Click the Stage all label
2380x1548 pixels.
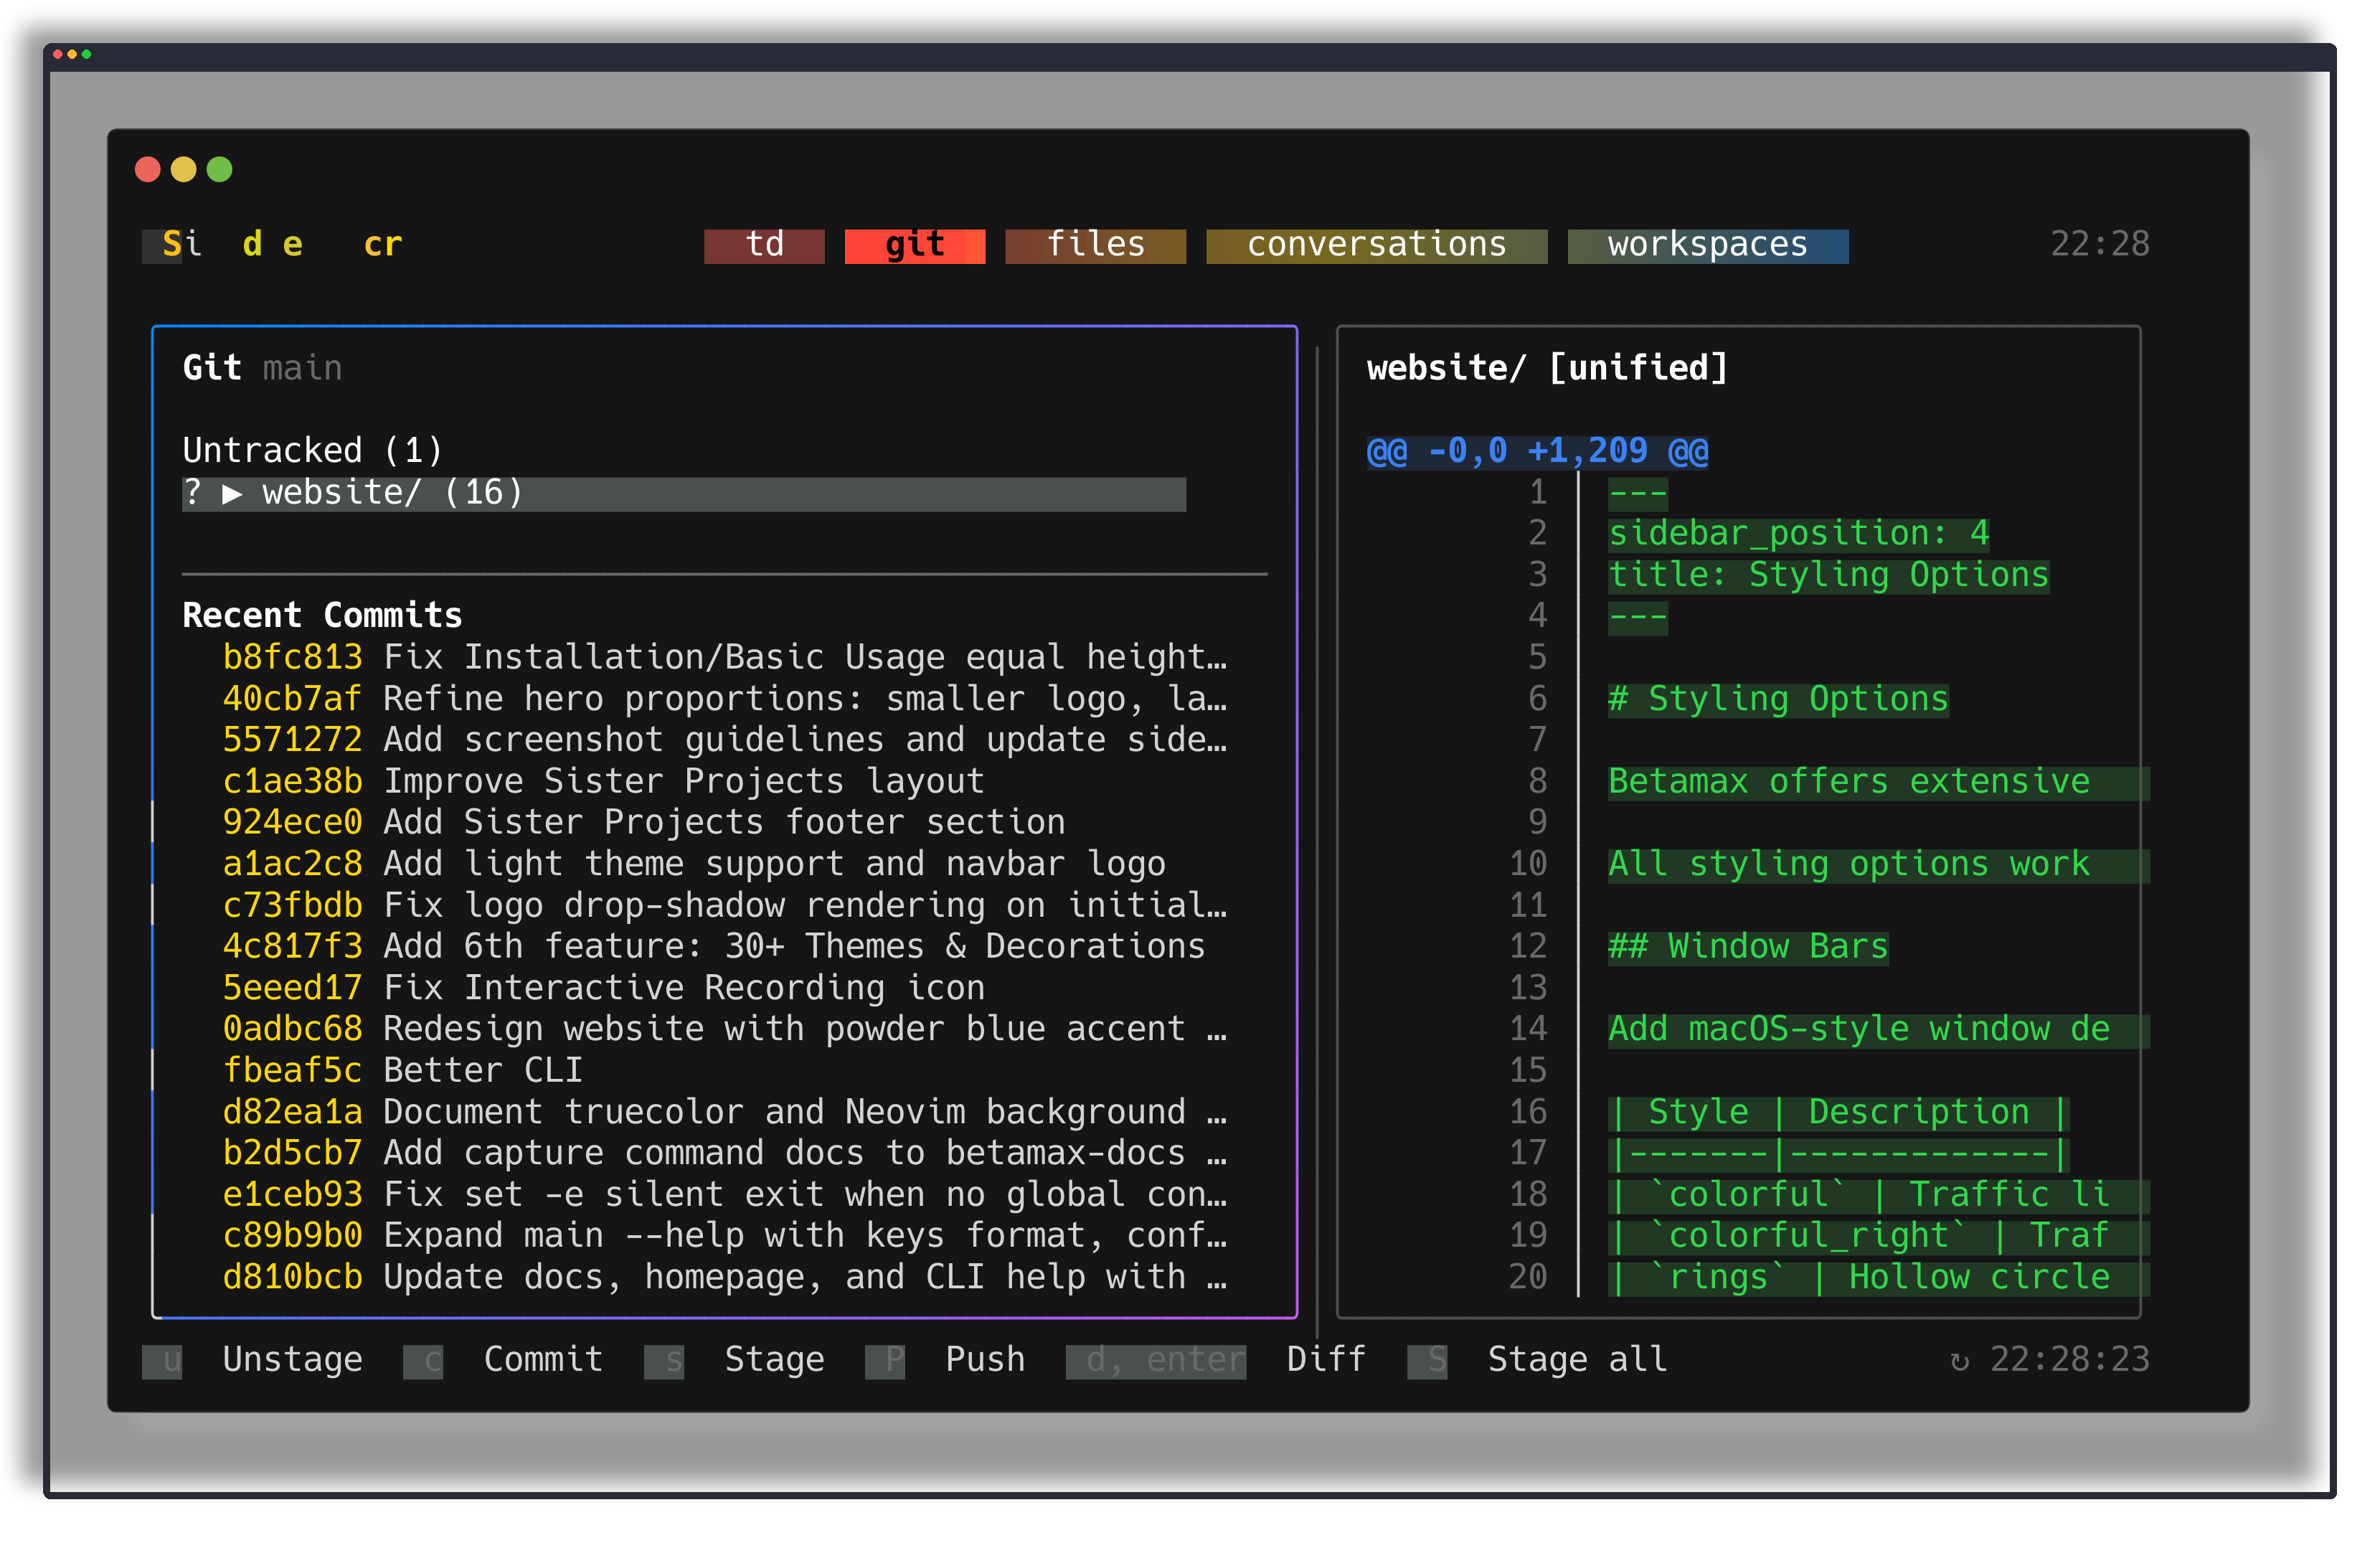coord(1577,1359)
